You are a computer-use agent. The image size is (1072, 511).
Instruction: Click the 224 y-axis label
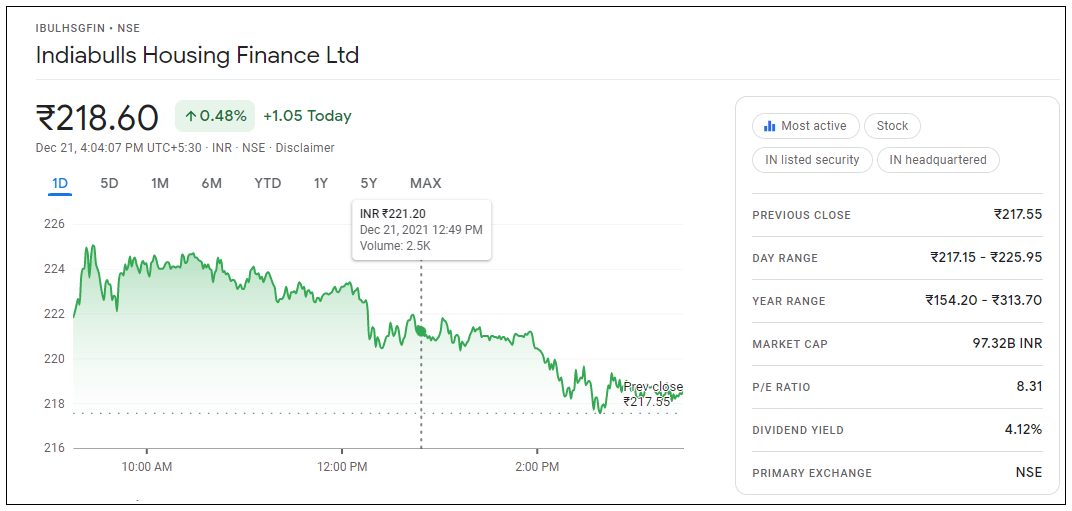tap(55, 270)
